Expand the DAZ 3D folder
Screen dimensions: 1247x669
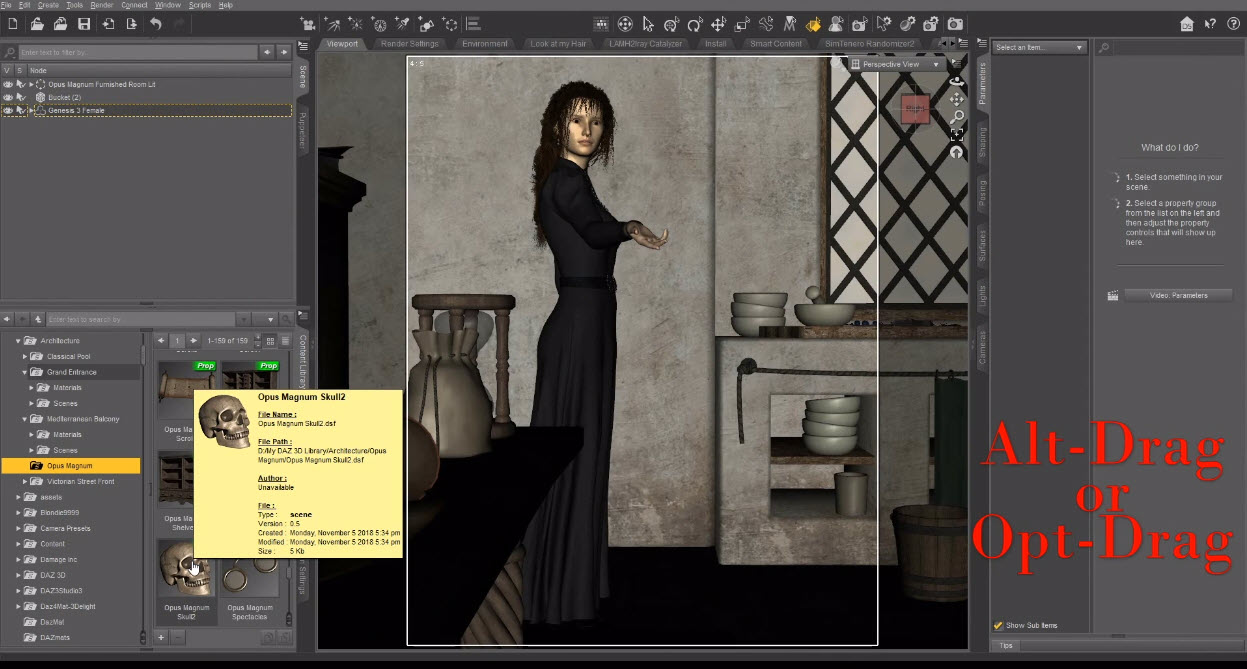pyautogui.click(x=18, y=575)
